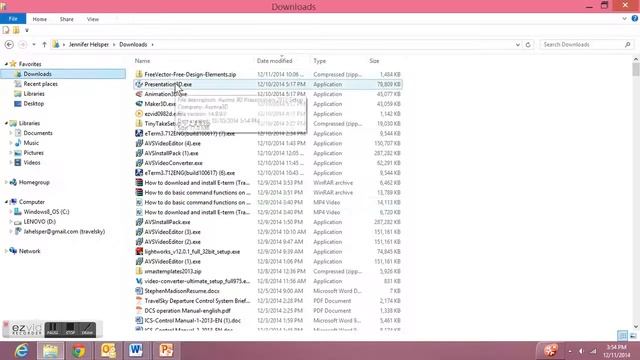Open Homegroup in navigation pane
The height and width of the screenshot is (360, 640).
(34, 182)
